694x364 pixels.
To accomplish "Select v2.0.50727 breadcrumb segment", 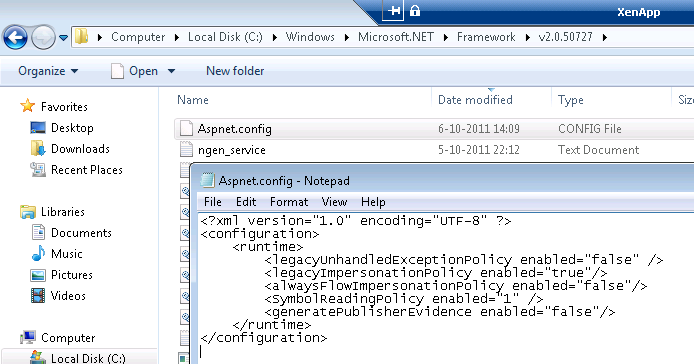I will pos(565,37).
